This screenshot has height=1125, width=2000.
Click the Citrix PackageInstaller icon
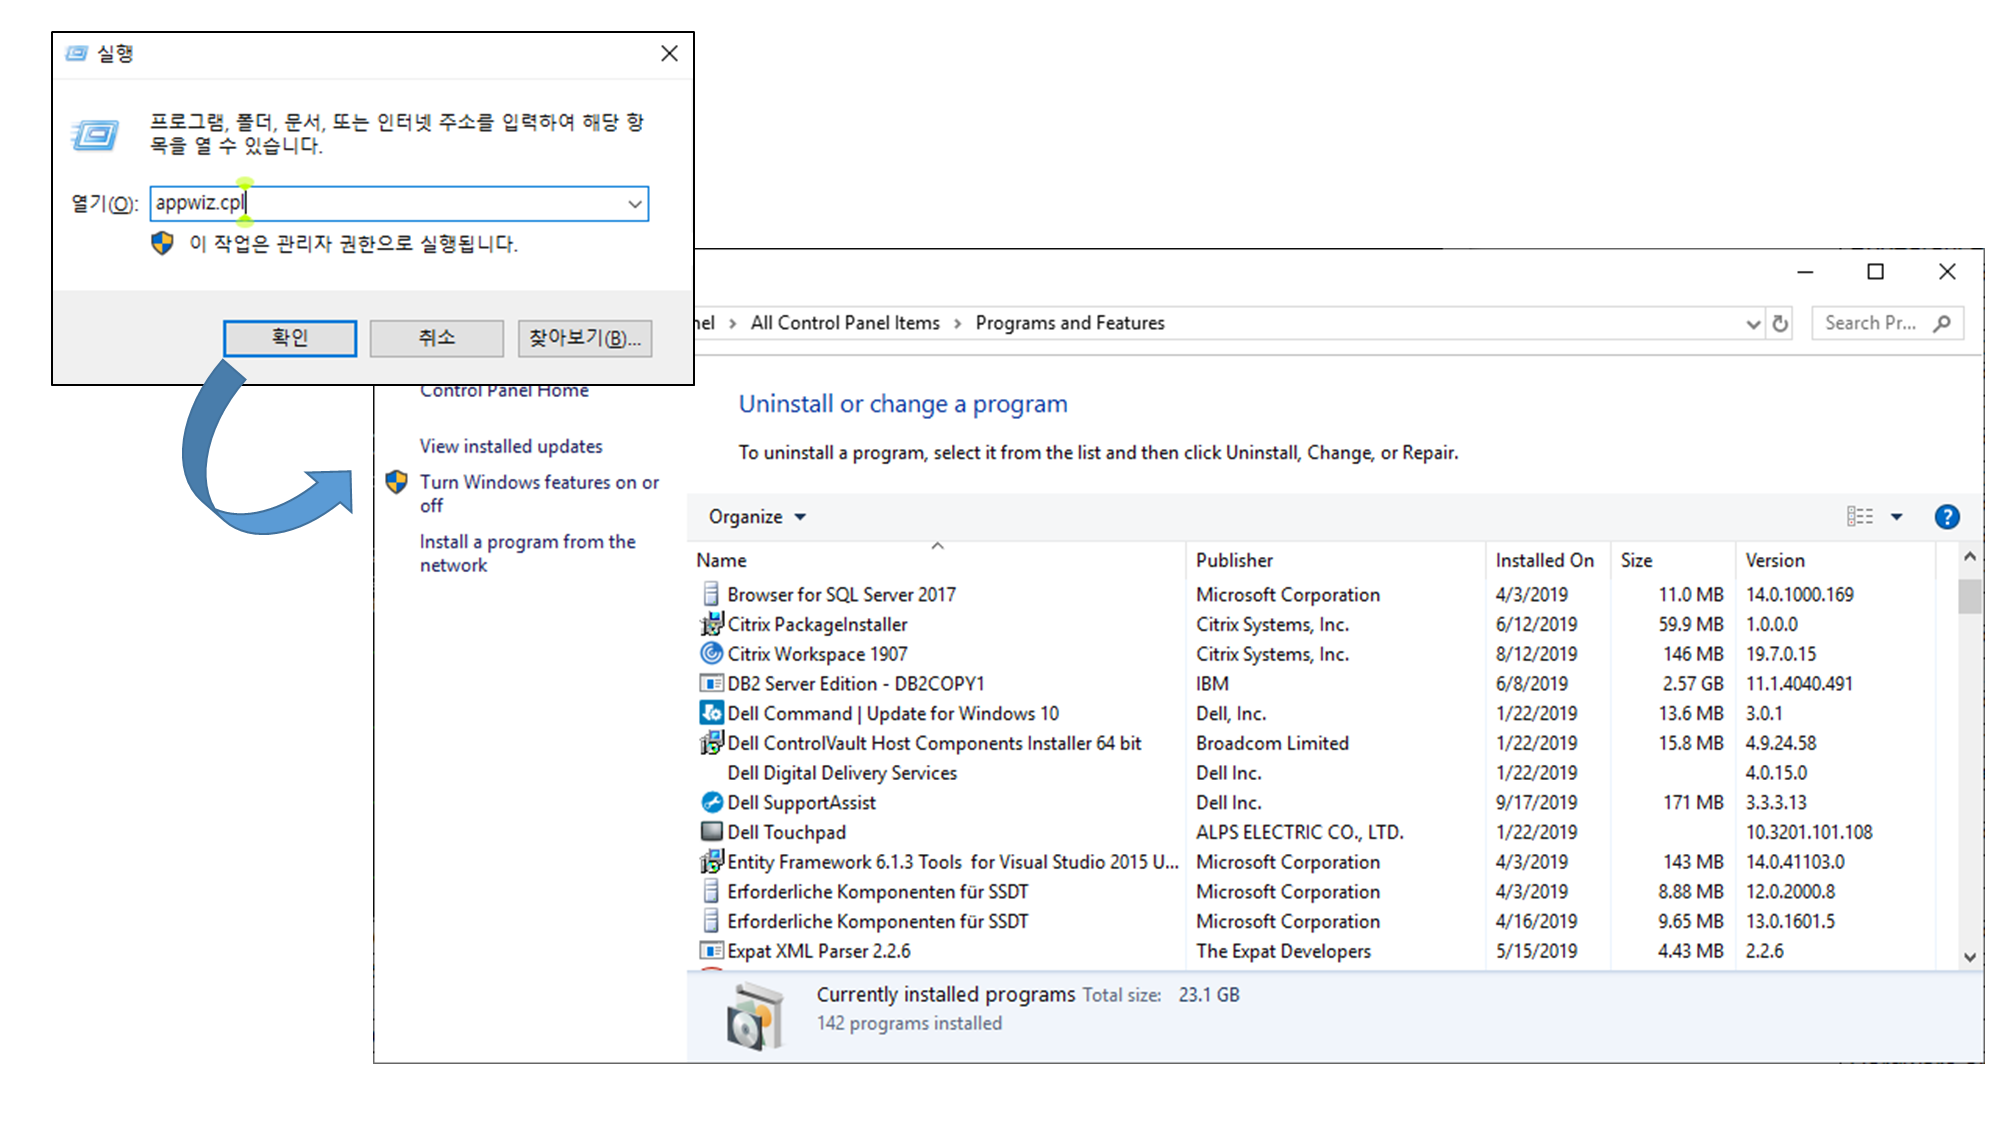[x=711, y=624]
